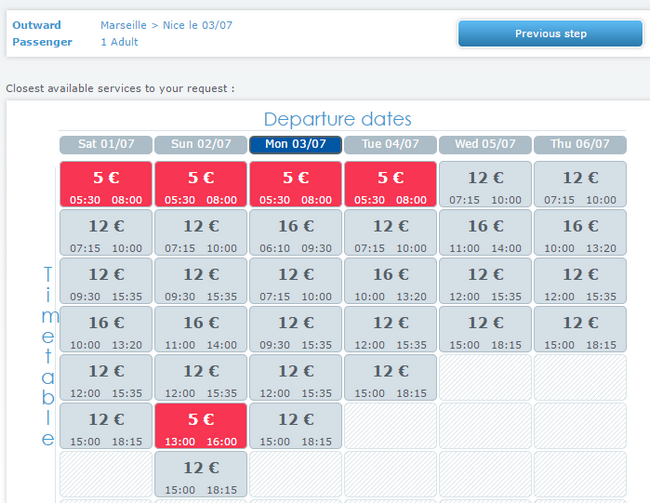Select the Sat 01/07 date tab

(x=106, y=144)
